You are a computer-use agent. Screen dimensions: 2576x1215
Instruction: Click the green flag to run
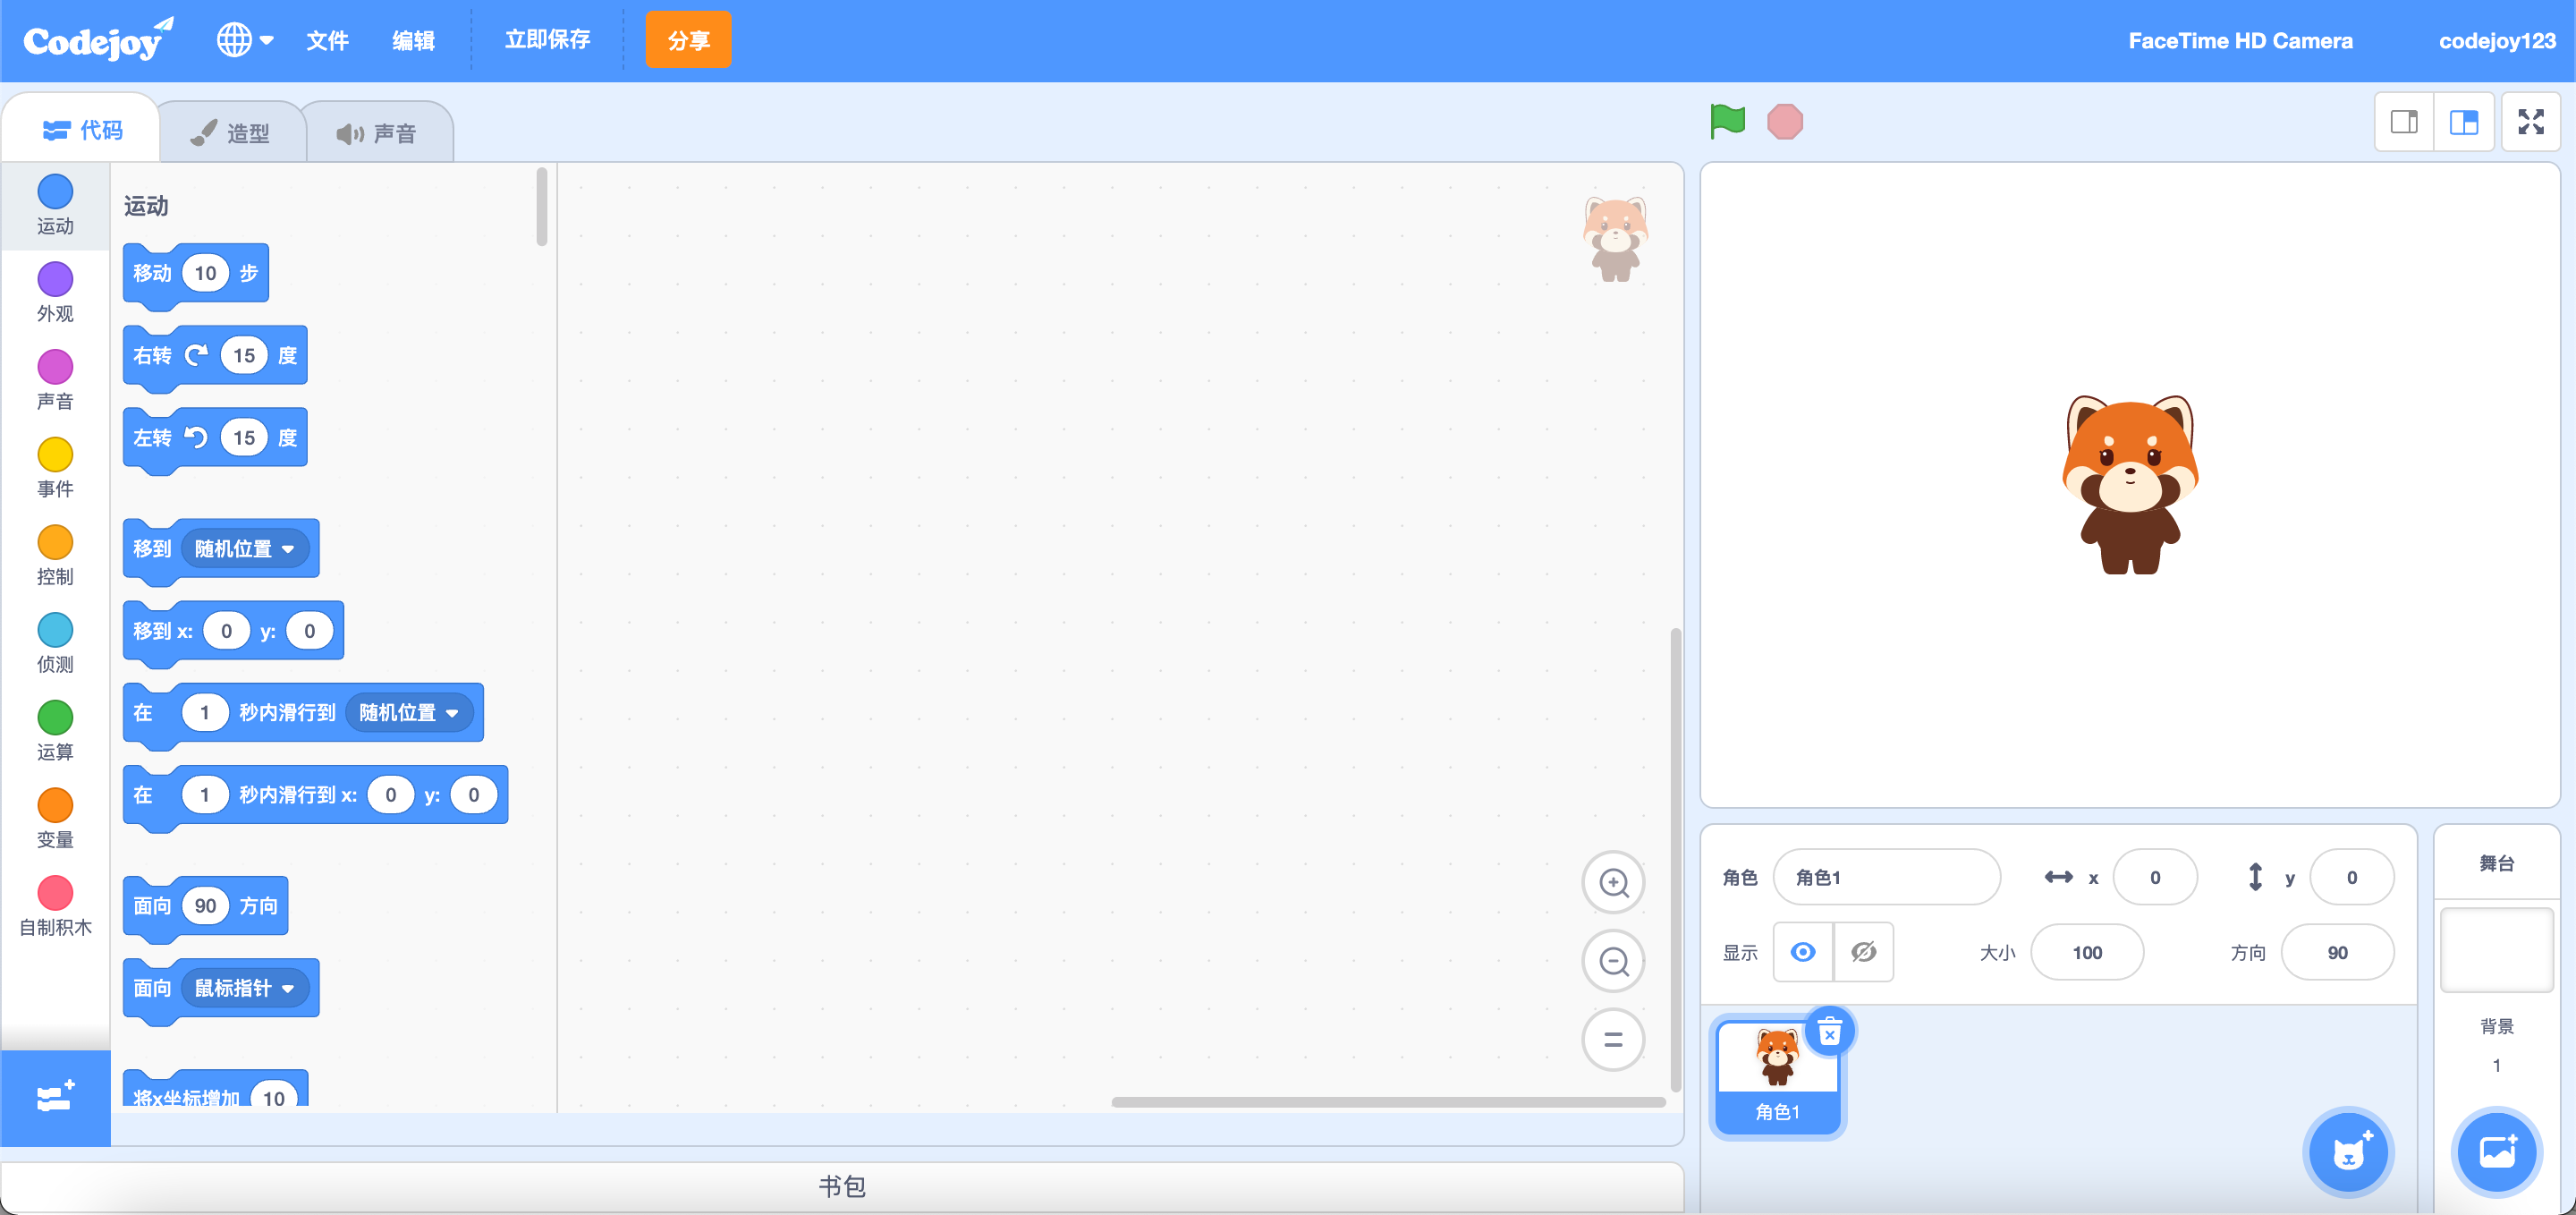(1727, 122)
